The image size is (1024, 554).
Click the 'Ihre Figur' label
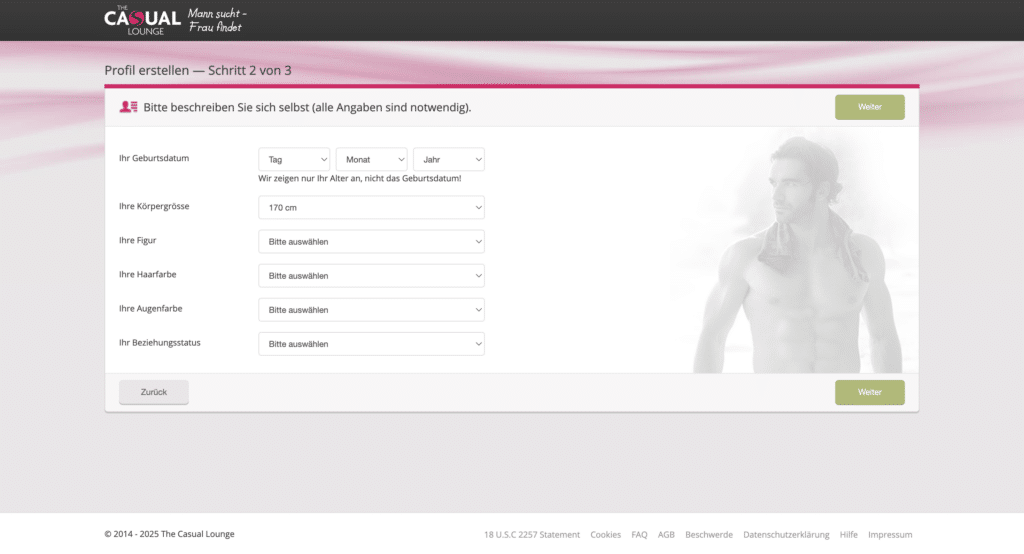138,240
